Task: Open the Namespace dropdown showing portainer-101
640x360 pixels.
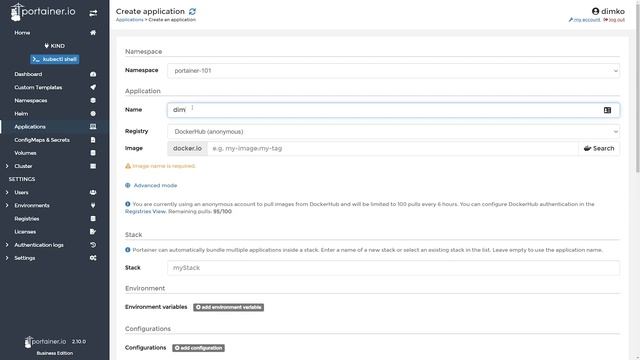Action: pyautogui.click(x=393, y=71)
